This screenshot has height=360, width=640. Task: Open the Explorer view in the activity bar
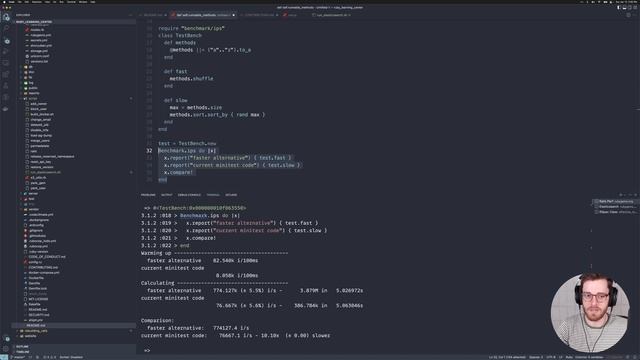click(x=6, y=17)
